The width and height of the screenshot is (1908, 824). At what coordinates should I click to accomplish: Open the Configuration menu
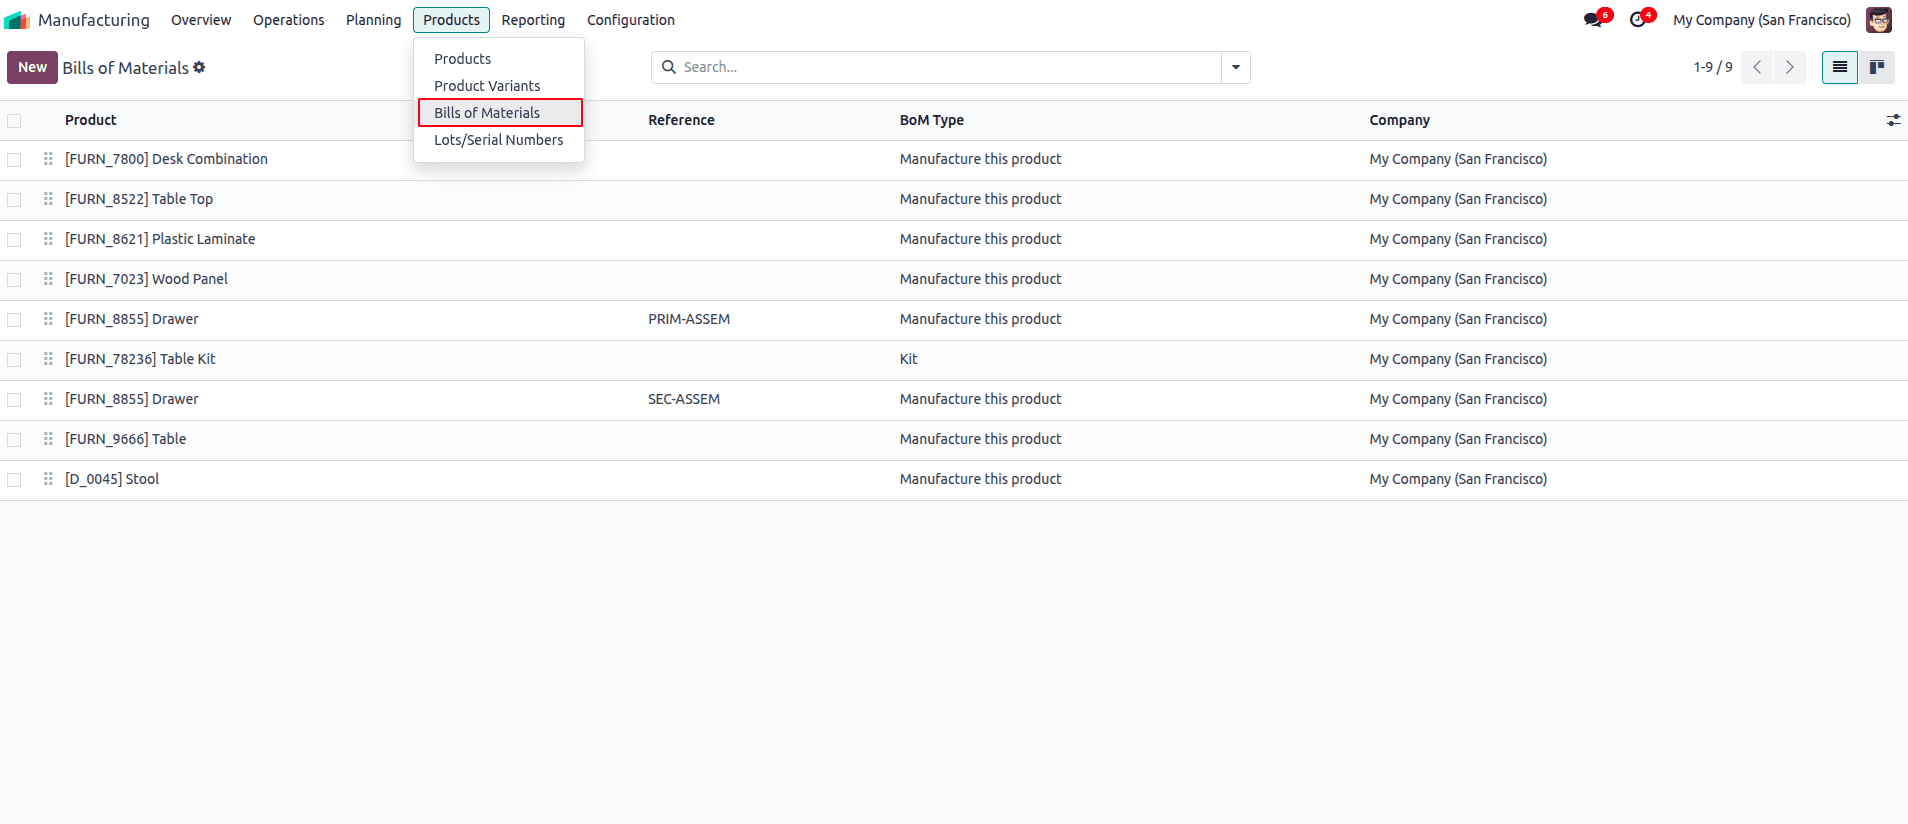pyautogui.click(x=631, y=20)
